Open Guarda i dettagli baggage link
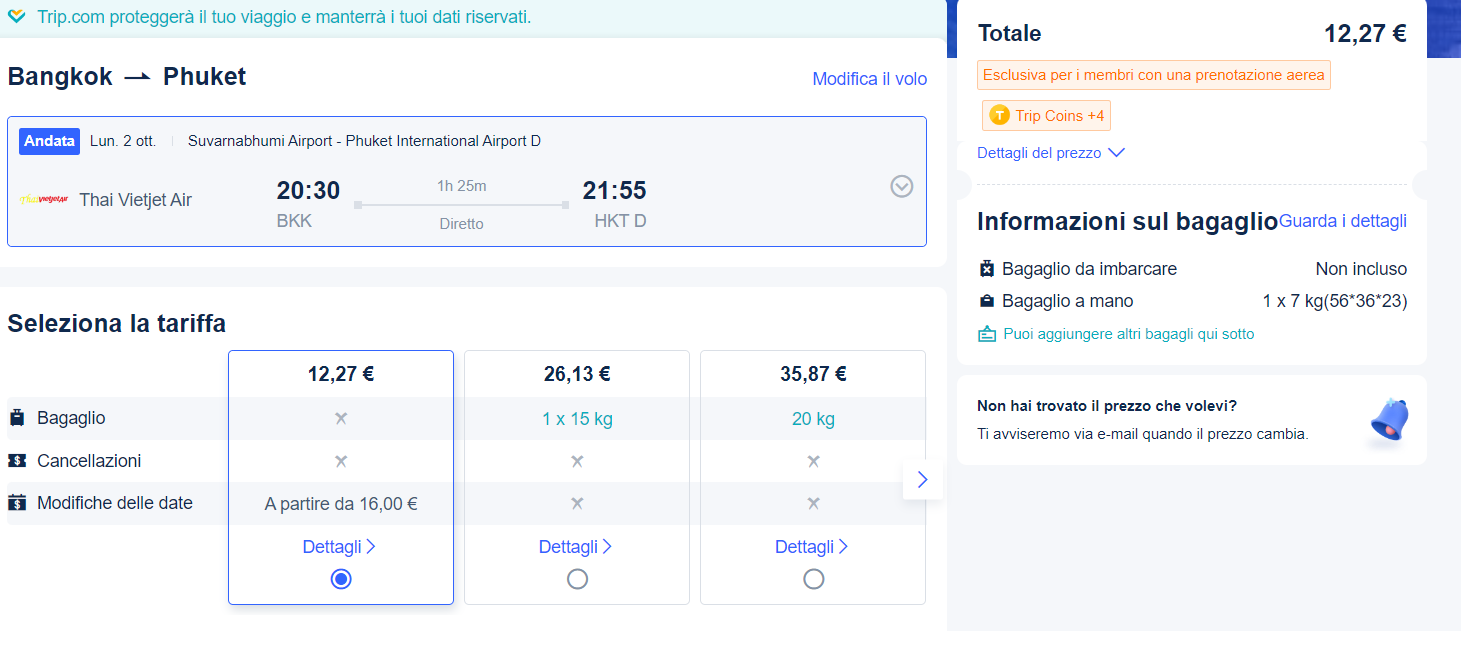The height and width of the screenshot is (648, 1461). 1342,221
